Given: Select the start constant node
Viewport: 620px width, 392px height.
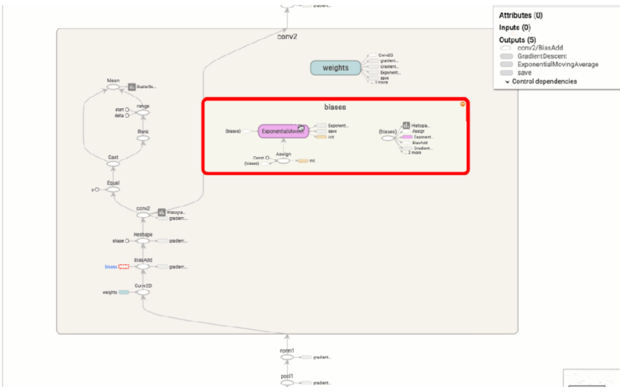Looking at the screenshot, I should click(x=127, y=110).
